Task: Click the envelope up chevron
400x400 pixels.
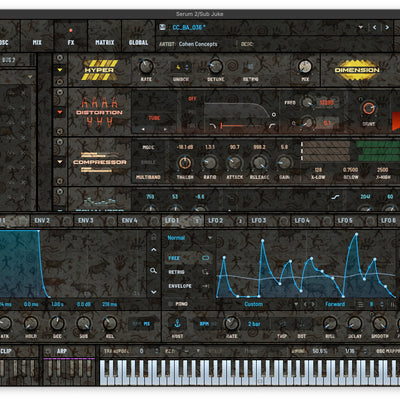Action: [154, 249]
